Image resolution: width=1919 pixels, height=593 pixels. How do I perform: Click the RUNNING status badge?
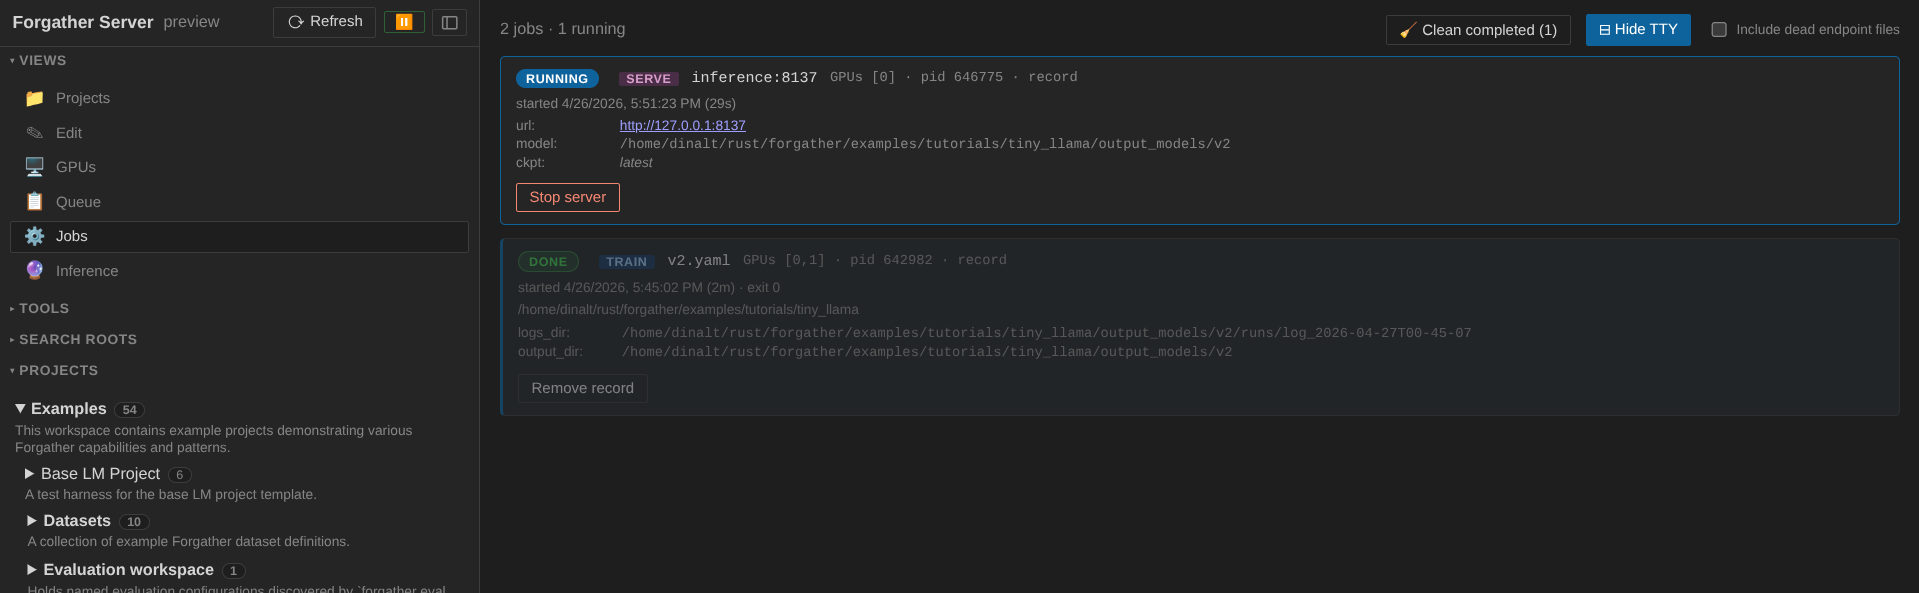(557, 79)
